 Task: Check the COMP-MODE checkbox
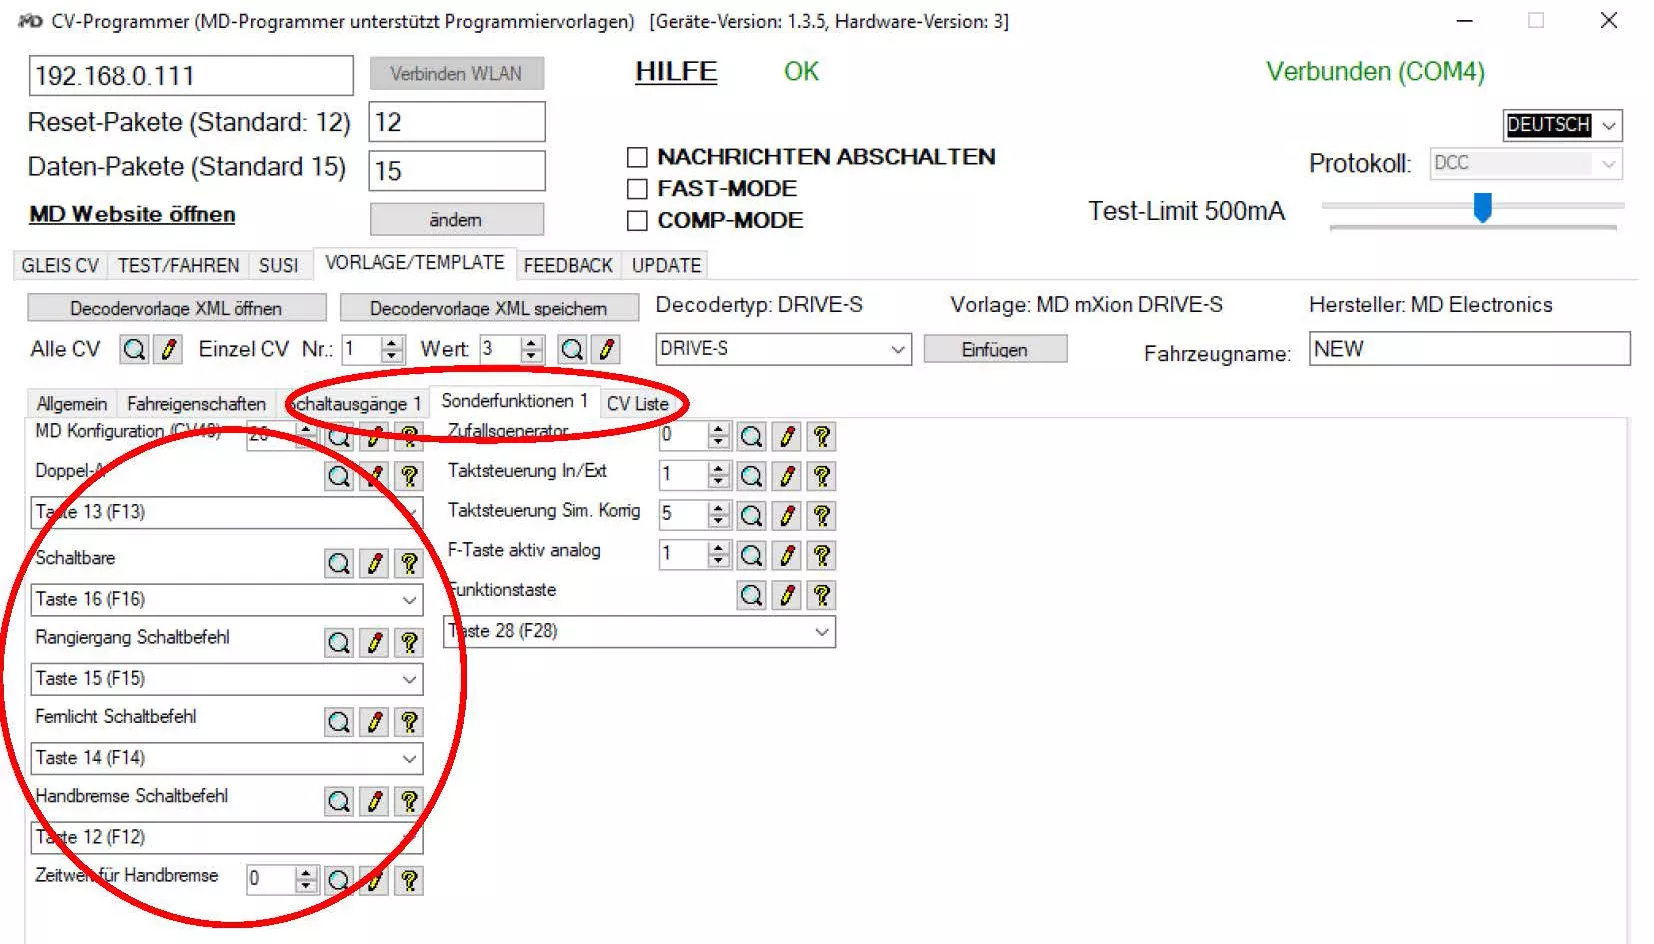coord(637,221)
